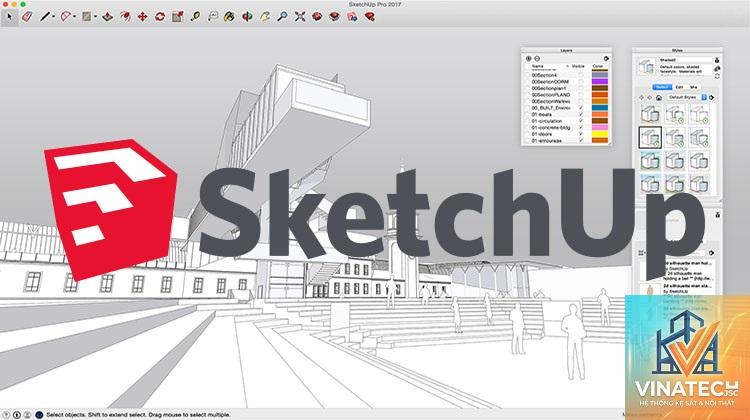Open the Styles panel details arrow
750x420 pixels.
712,97
